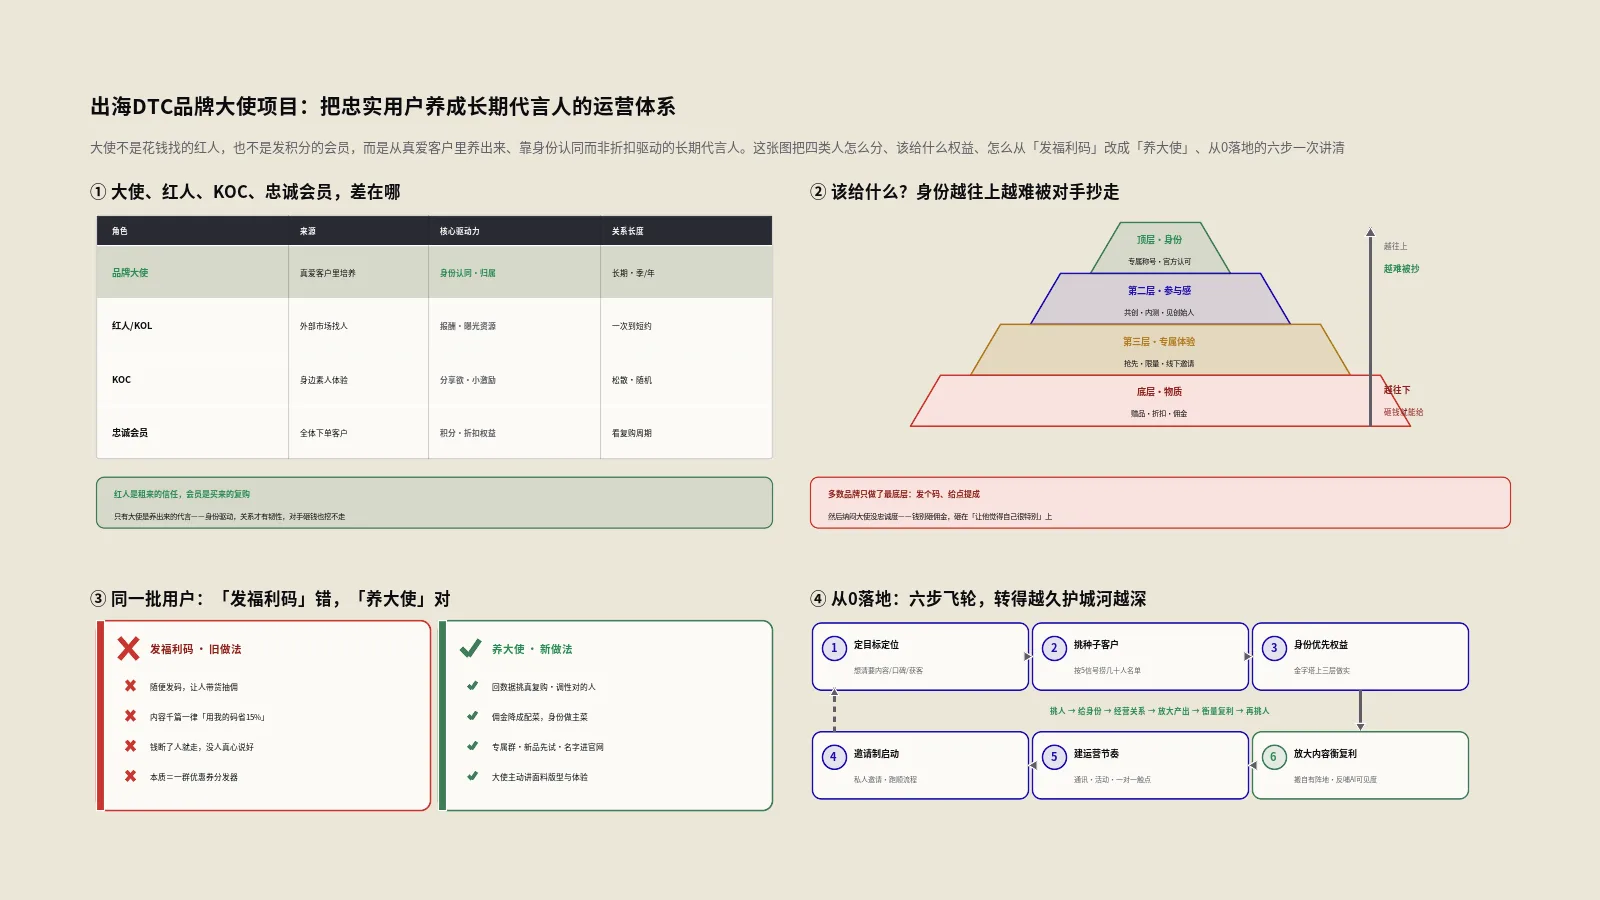The height and width of the screenshot is (900, 1600).
Task: Click step circle 1 next to 定目标定位
Action: pyautogui.click(x=834, y=648)
